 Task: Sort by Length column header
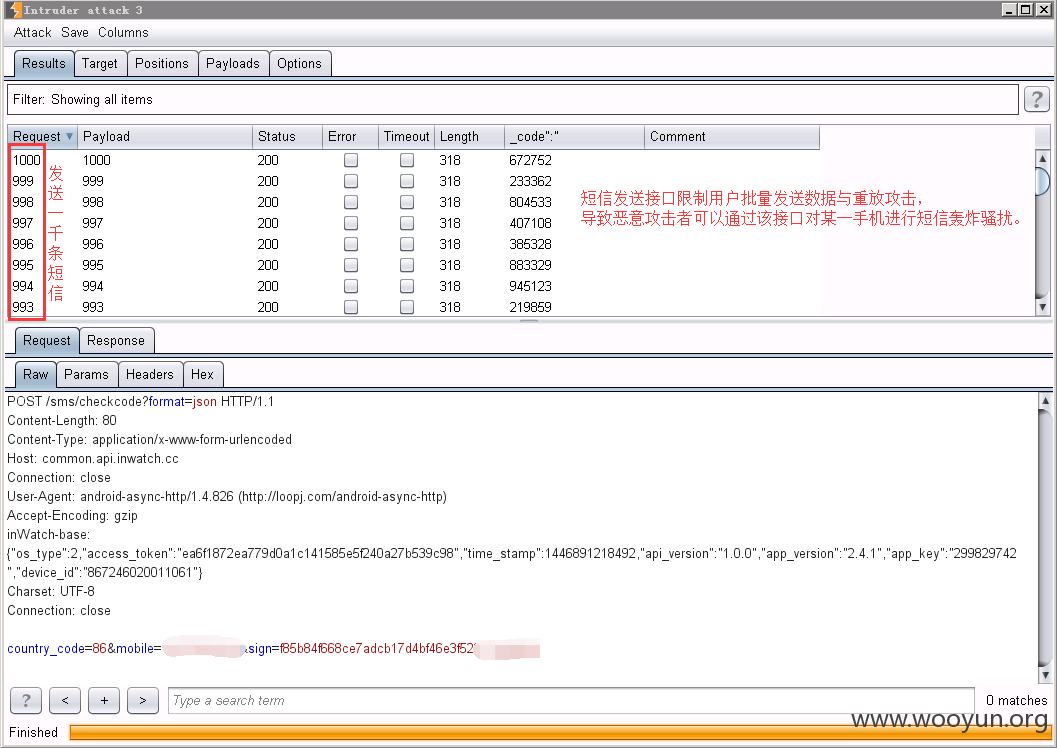pyautogui.click(x=469, y=136)
